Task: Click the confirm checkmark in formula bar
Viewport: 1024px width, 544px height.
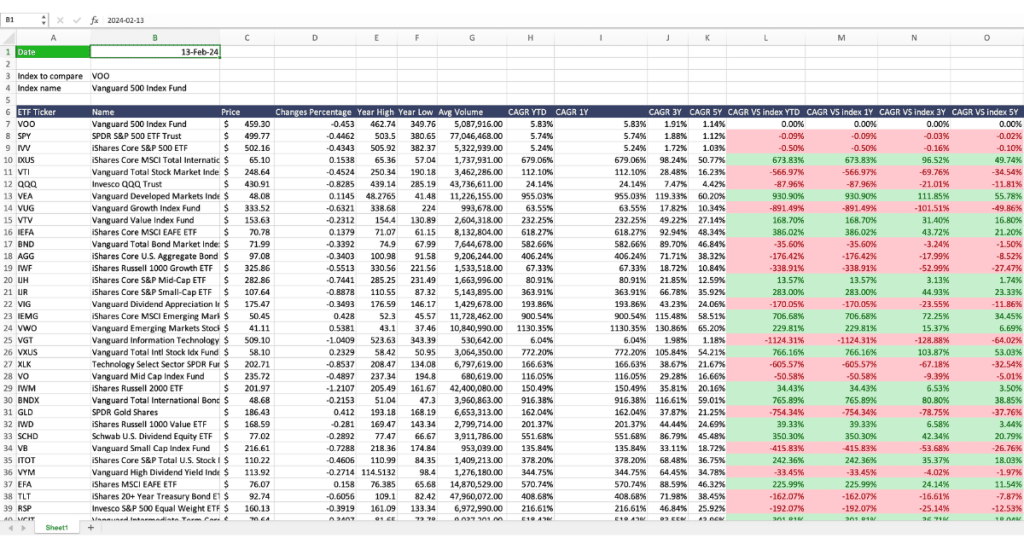Action: pos(77,19)
